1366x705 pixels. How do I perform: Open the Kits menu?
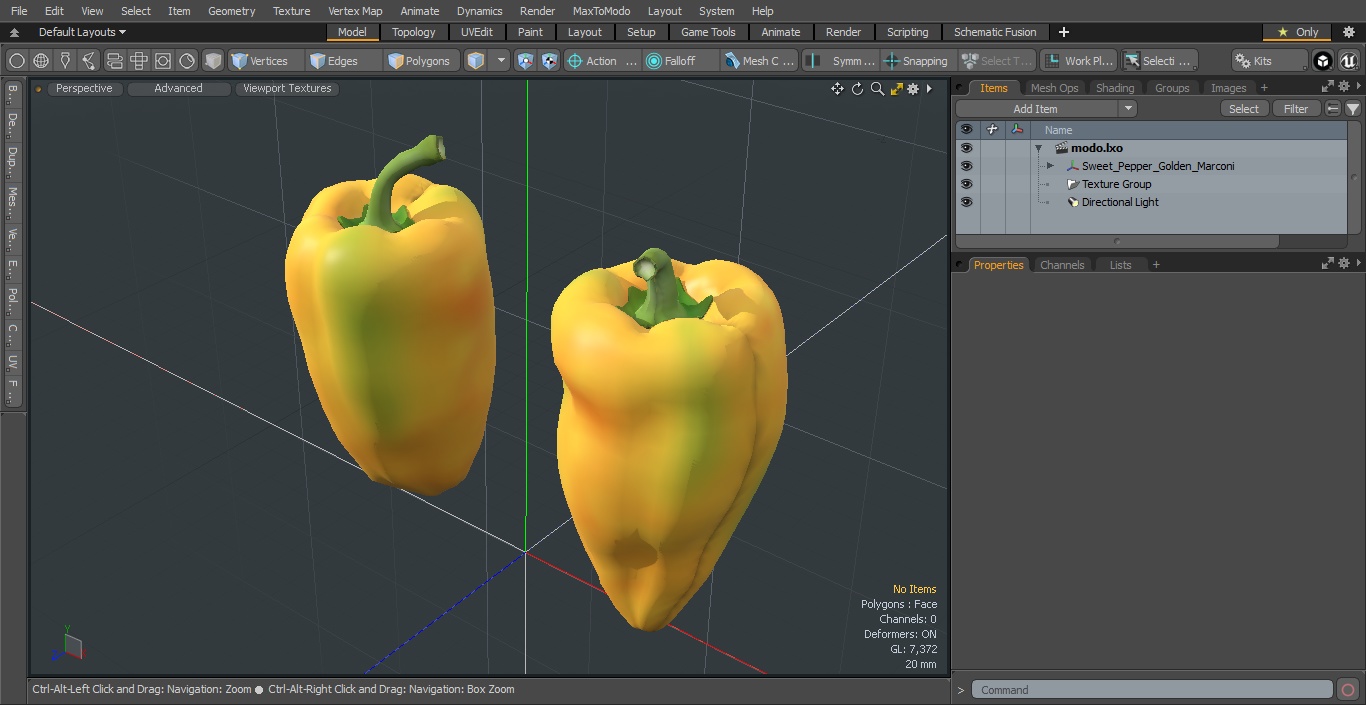1268,61
